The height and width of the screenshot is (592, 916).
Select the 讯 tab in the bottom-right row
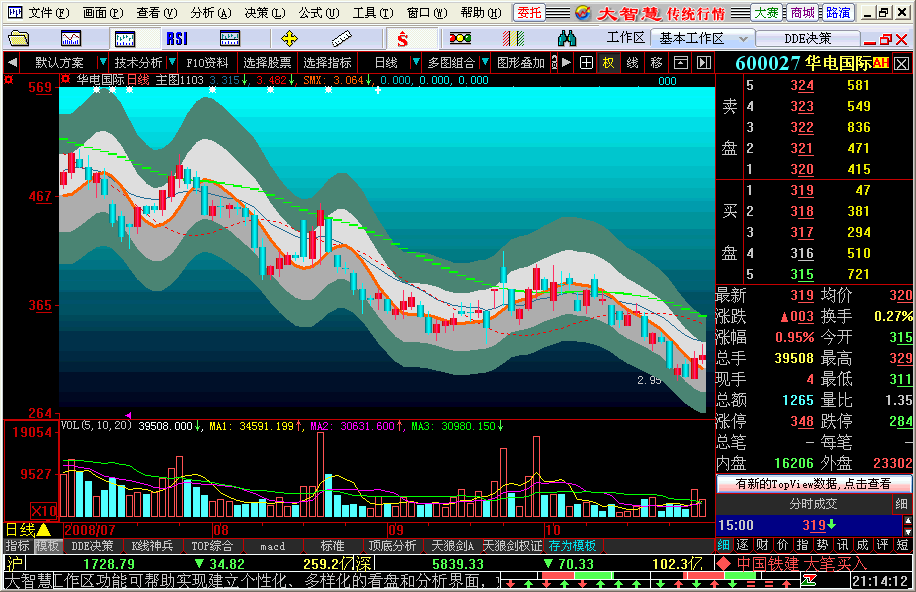click(x=842, y=545)
